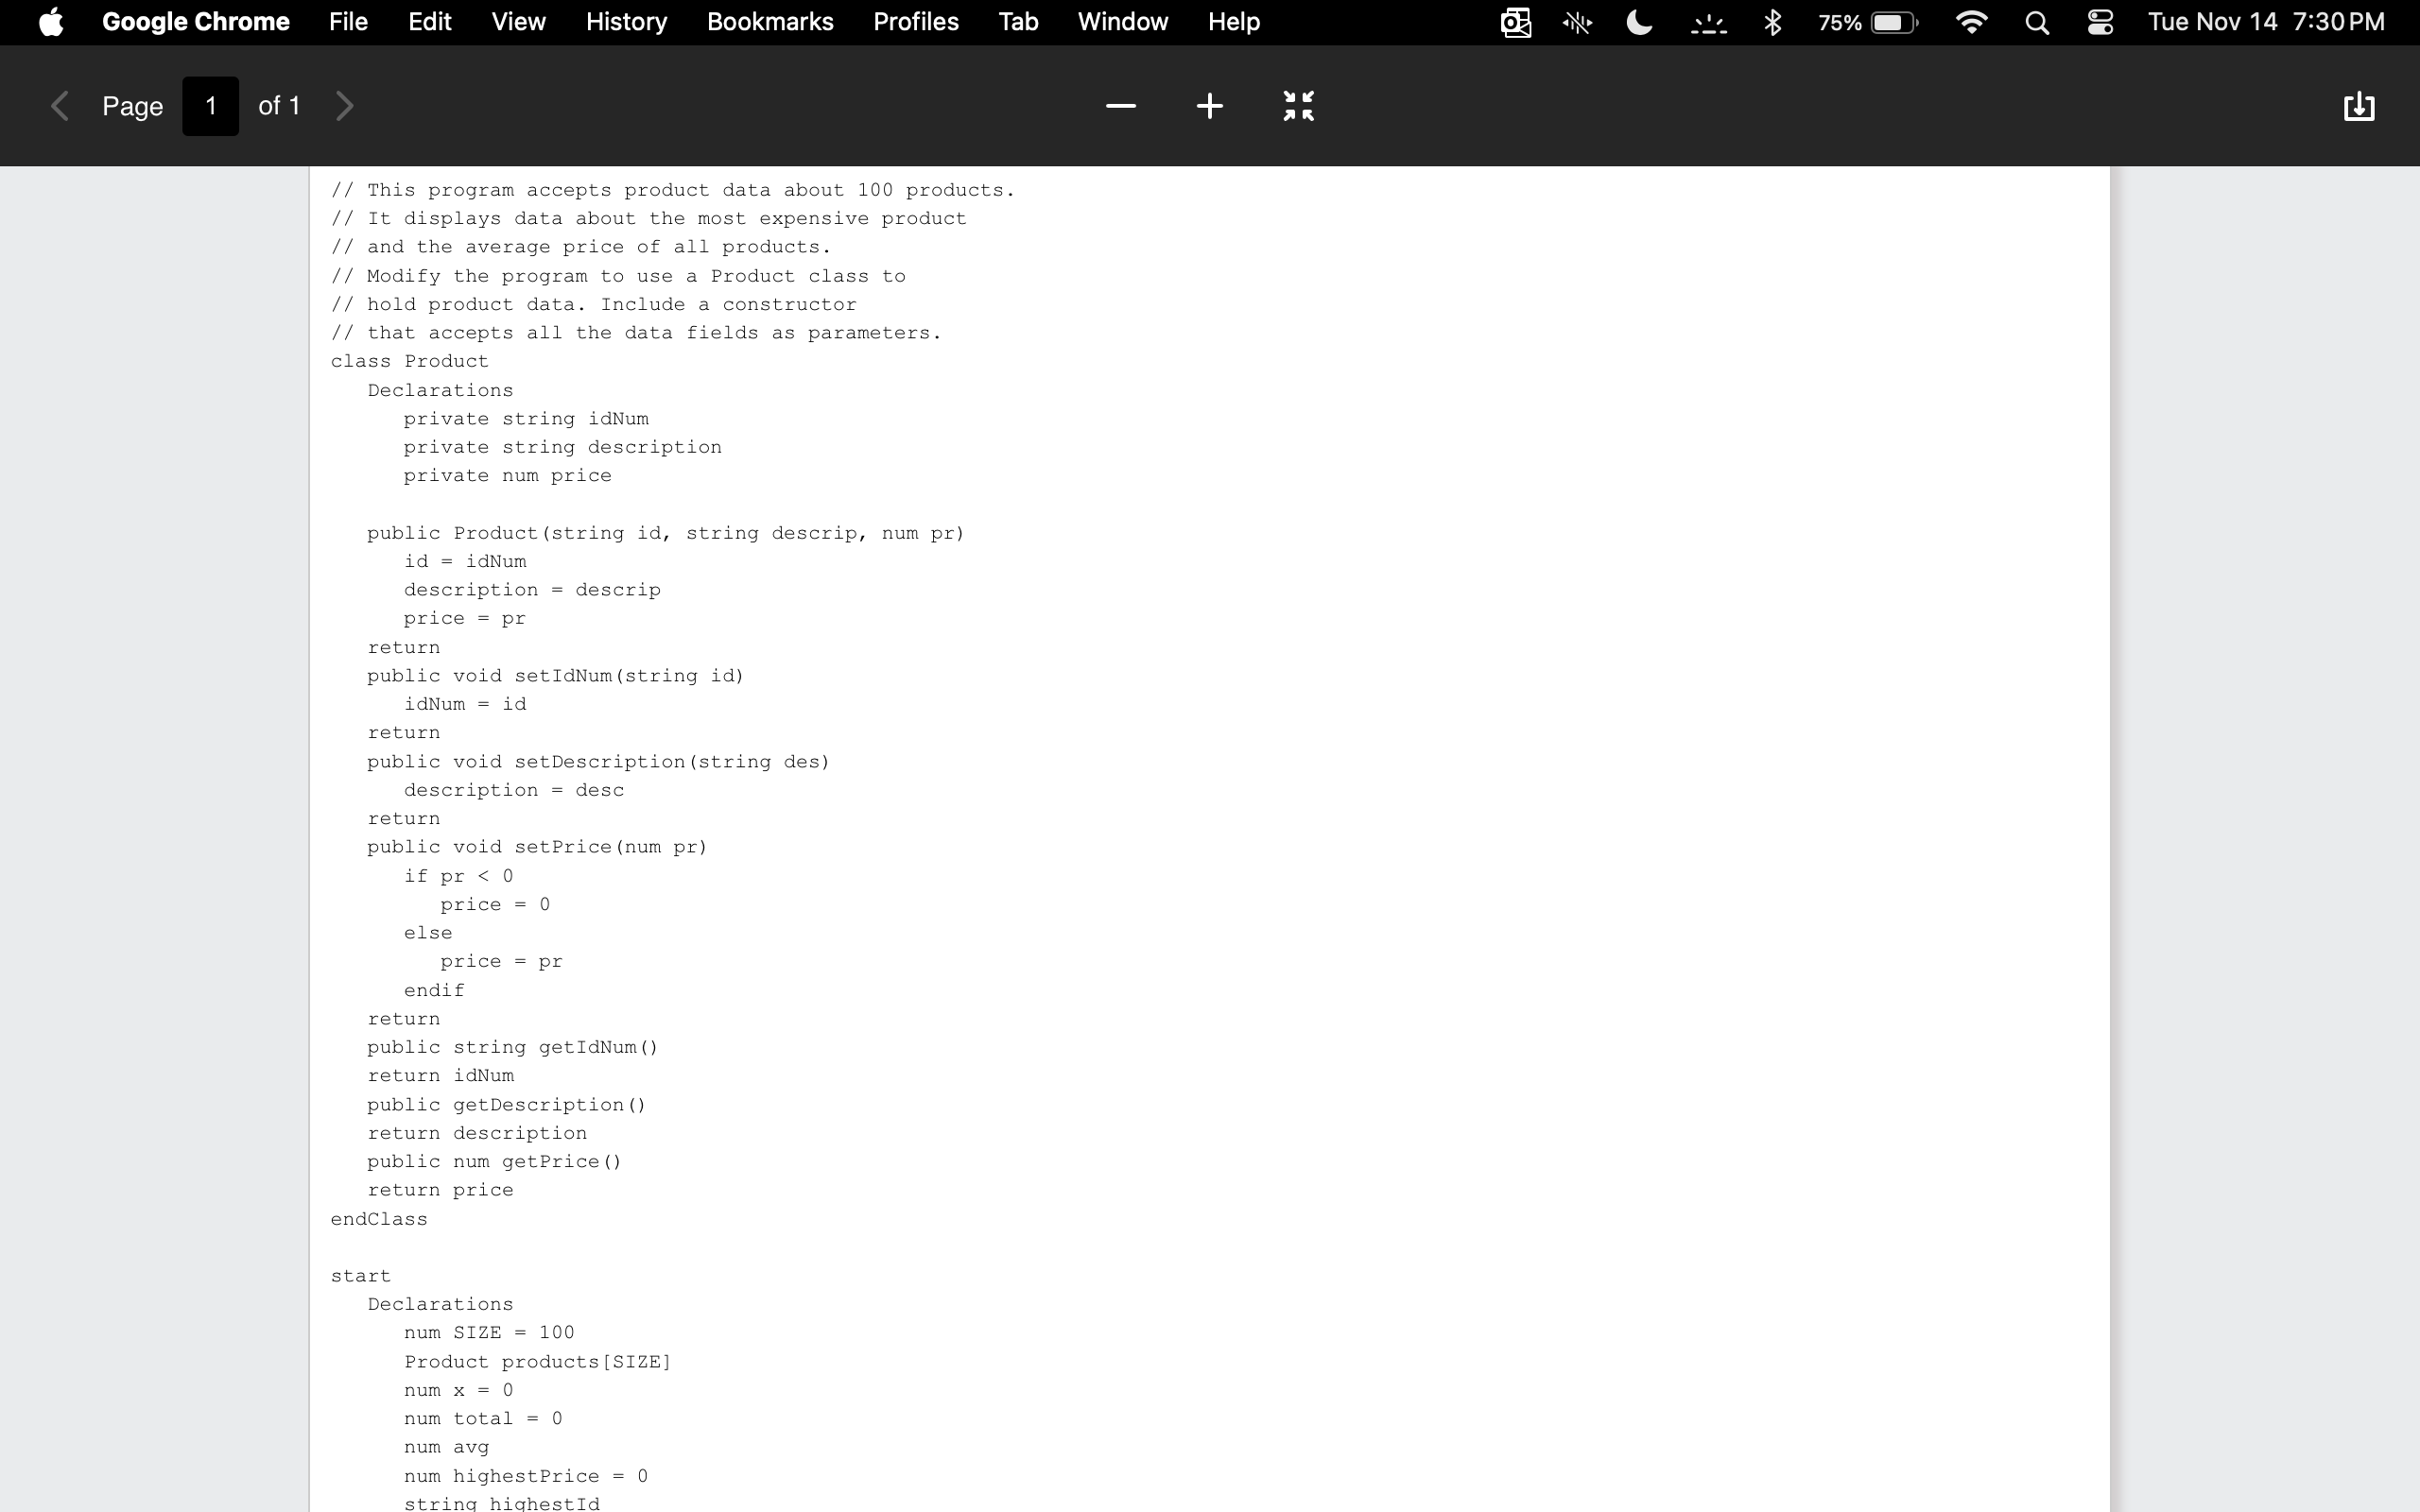Click the 'public void setPrice(num pr)' line

(x=538, y=847)
